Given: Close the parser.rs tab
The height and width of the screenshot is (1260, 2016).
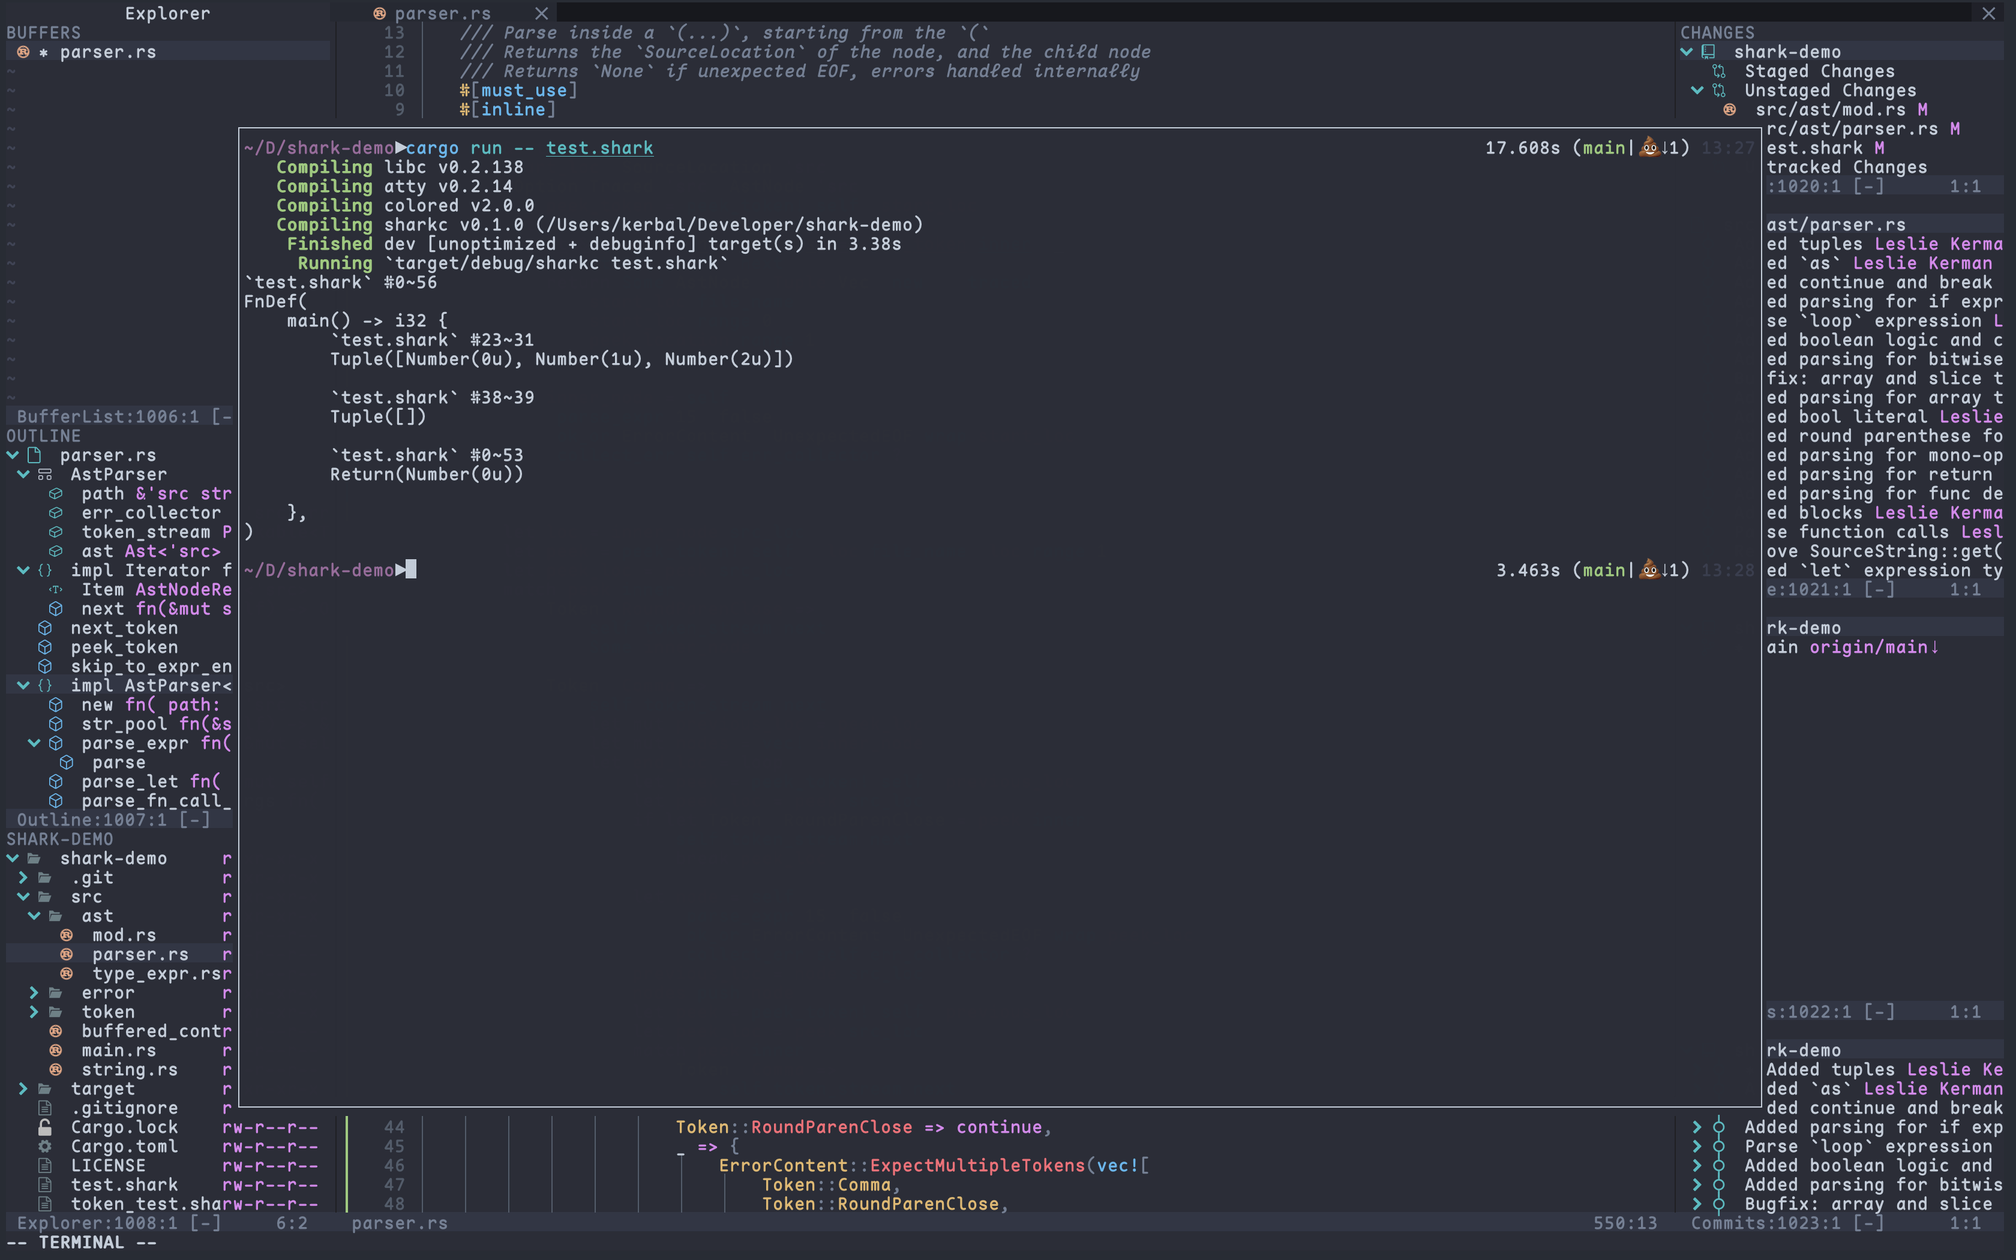Looking at the screenshot, I should point(541,13).
